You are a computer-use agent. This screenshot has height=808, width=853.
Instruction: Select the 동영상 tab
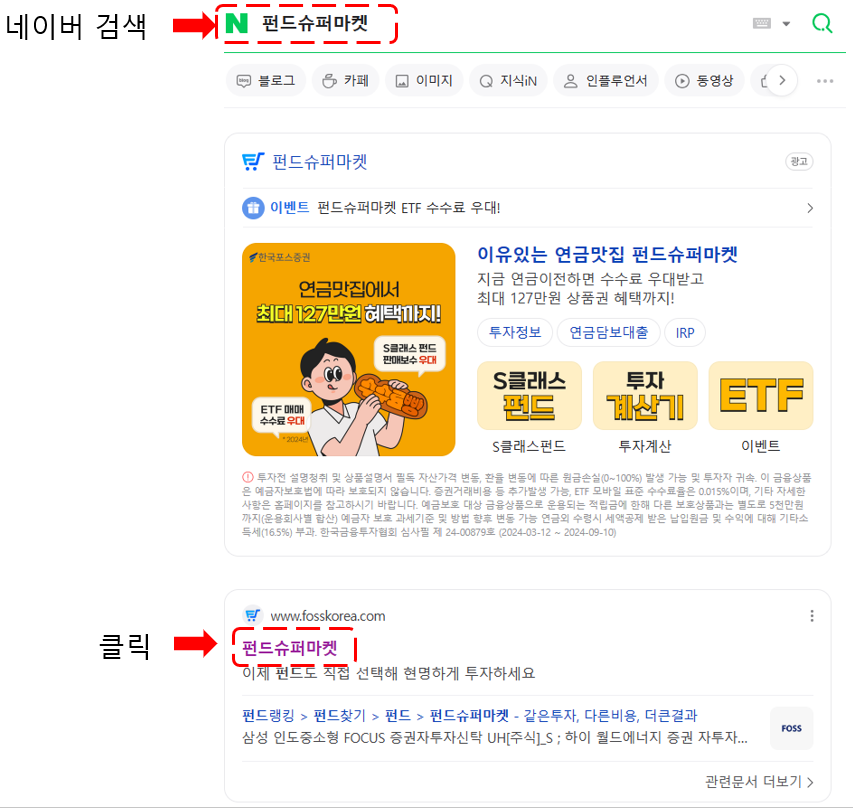coord(705,81)
